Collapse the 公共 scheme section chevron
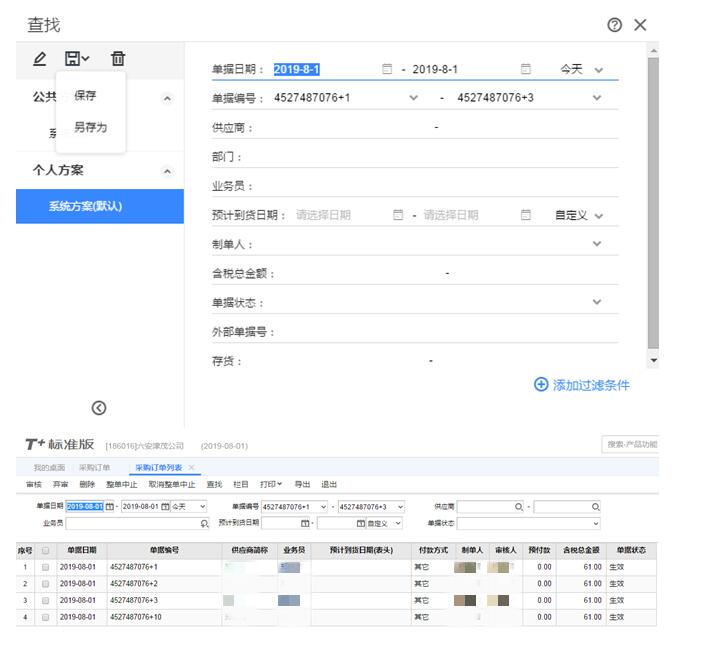Viewport: 704px width, 651px height. coord(167,98)
